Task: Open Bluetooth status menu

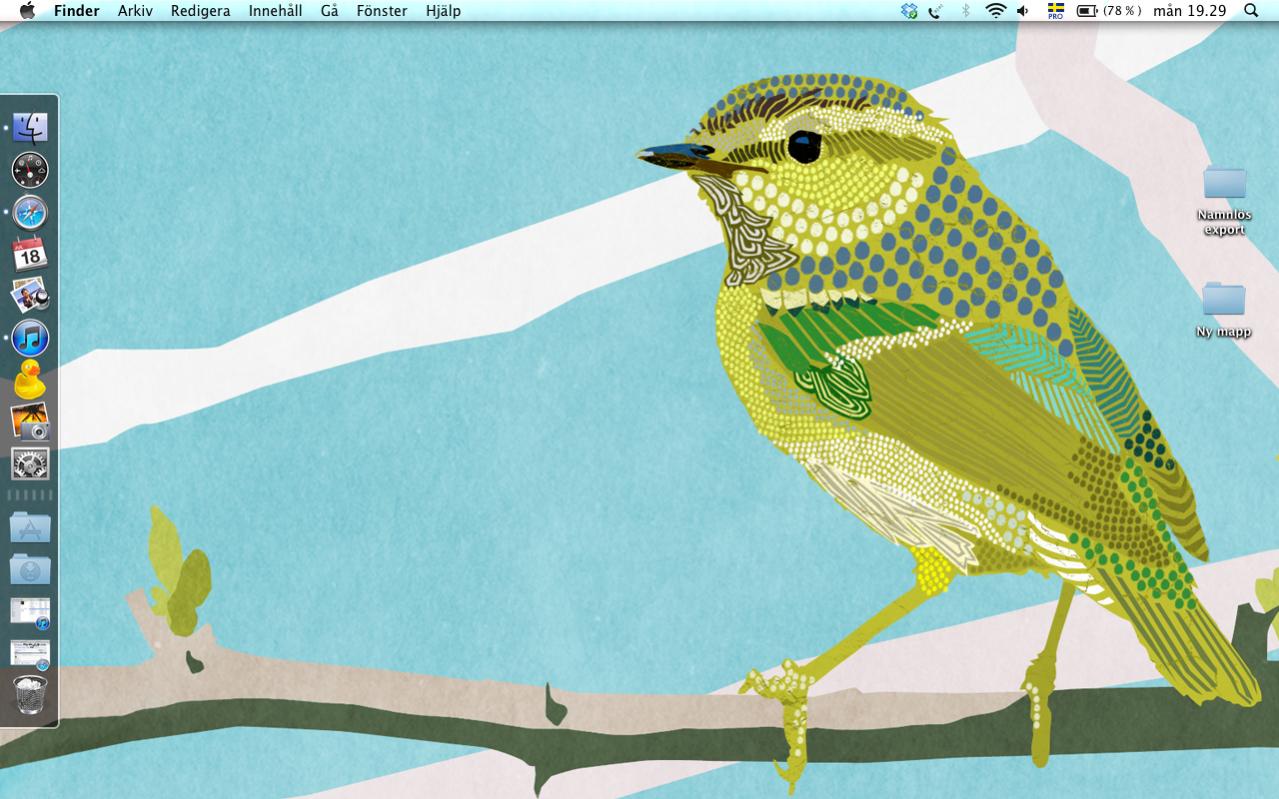Action: [x=965, y=11]
